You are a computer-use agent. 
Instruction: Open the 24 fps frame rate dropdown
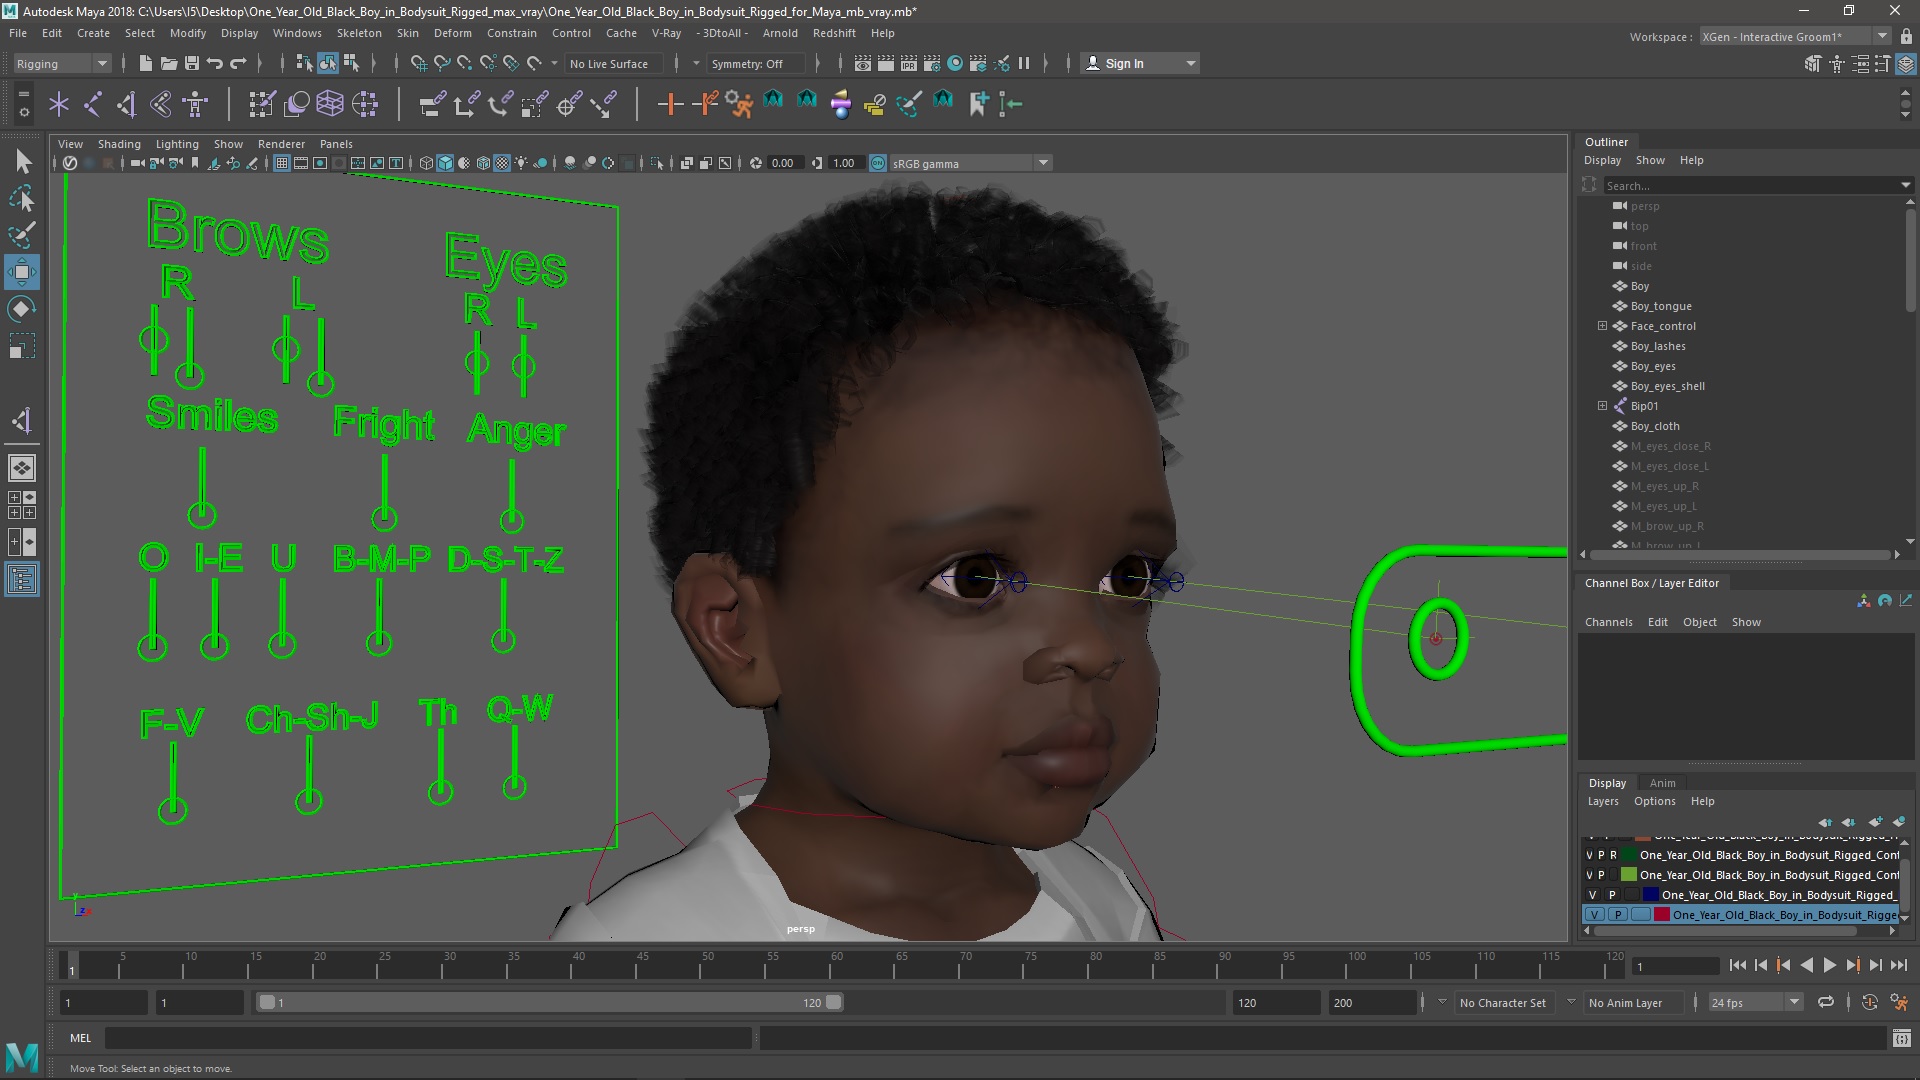tap(1754, 1003)
